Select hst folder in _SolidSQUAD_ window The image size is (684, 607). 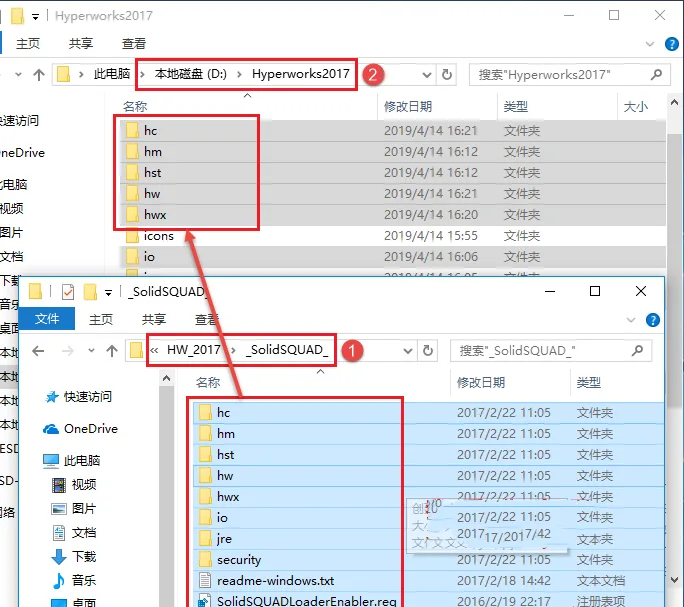428,454
